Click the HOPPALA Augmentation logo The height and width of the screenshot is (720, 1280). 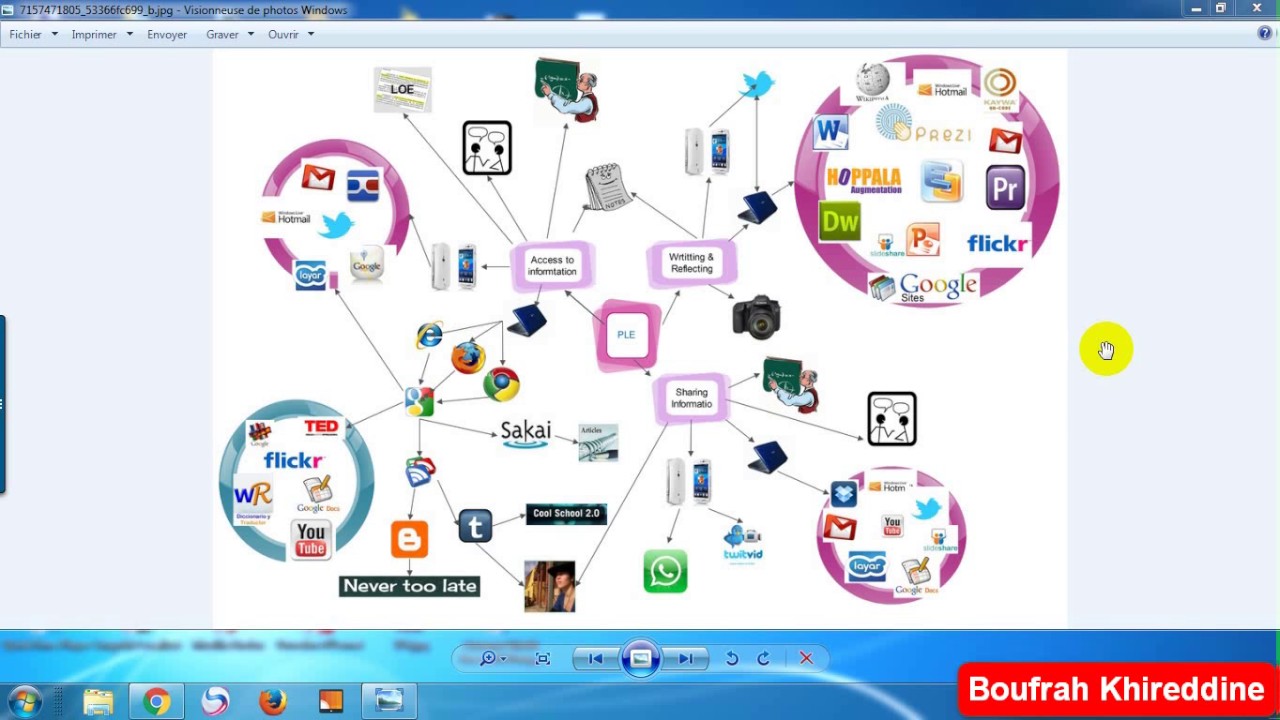coord(864,181)
